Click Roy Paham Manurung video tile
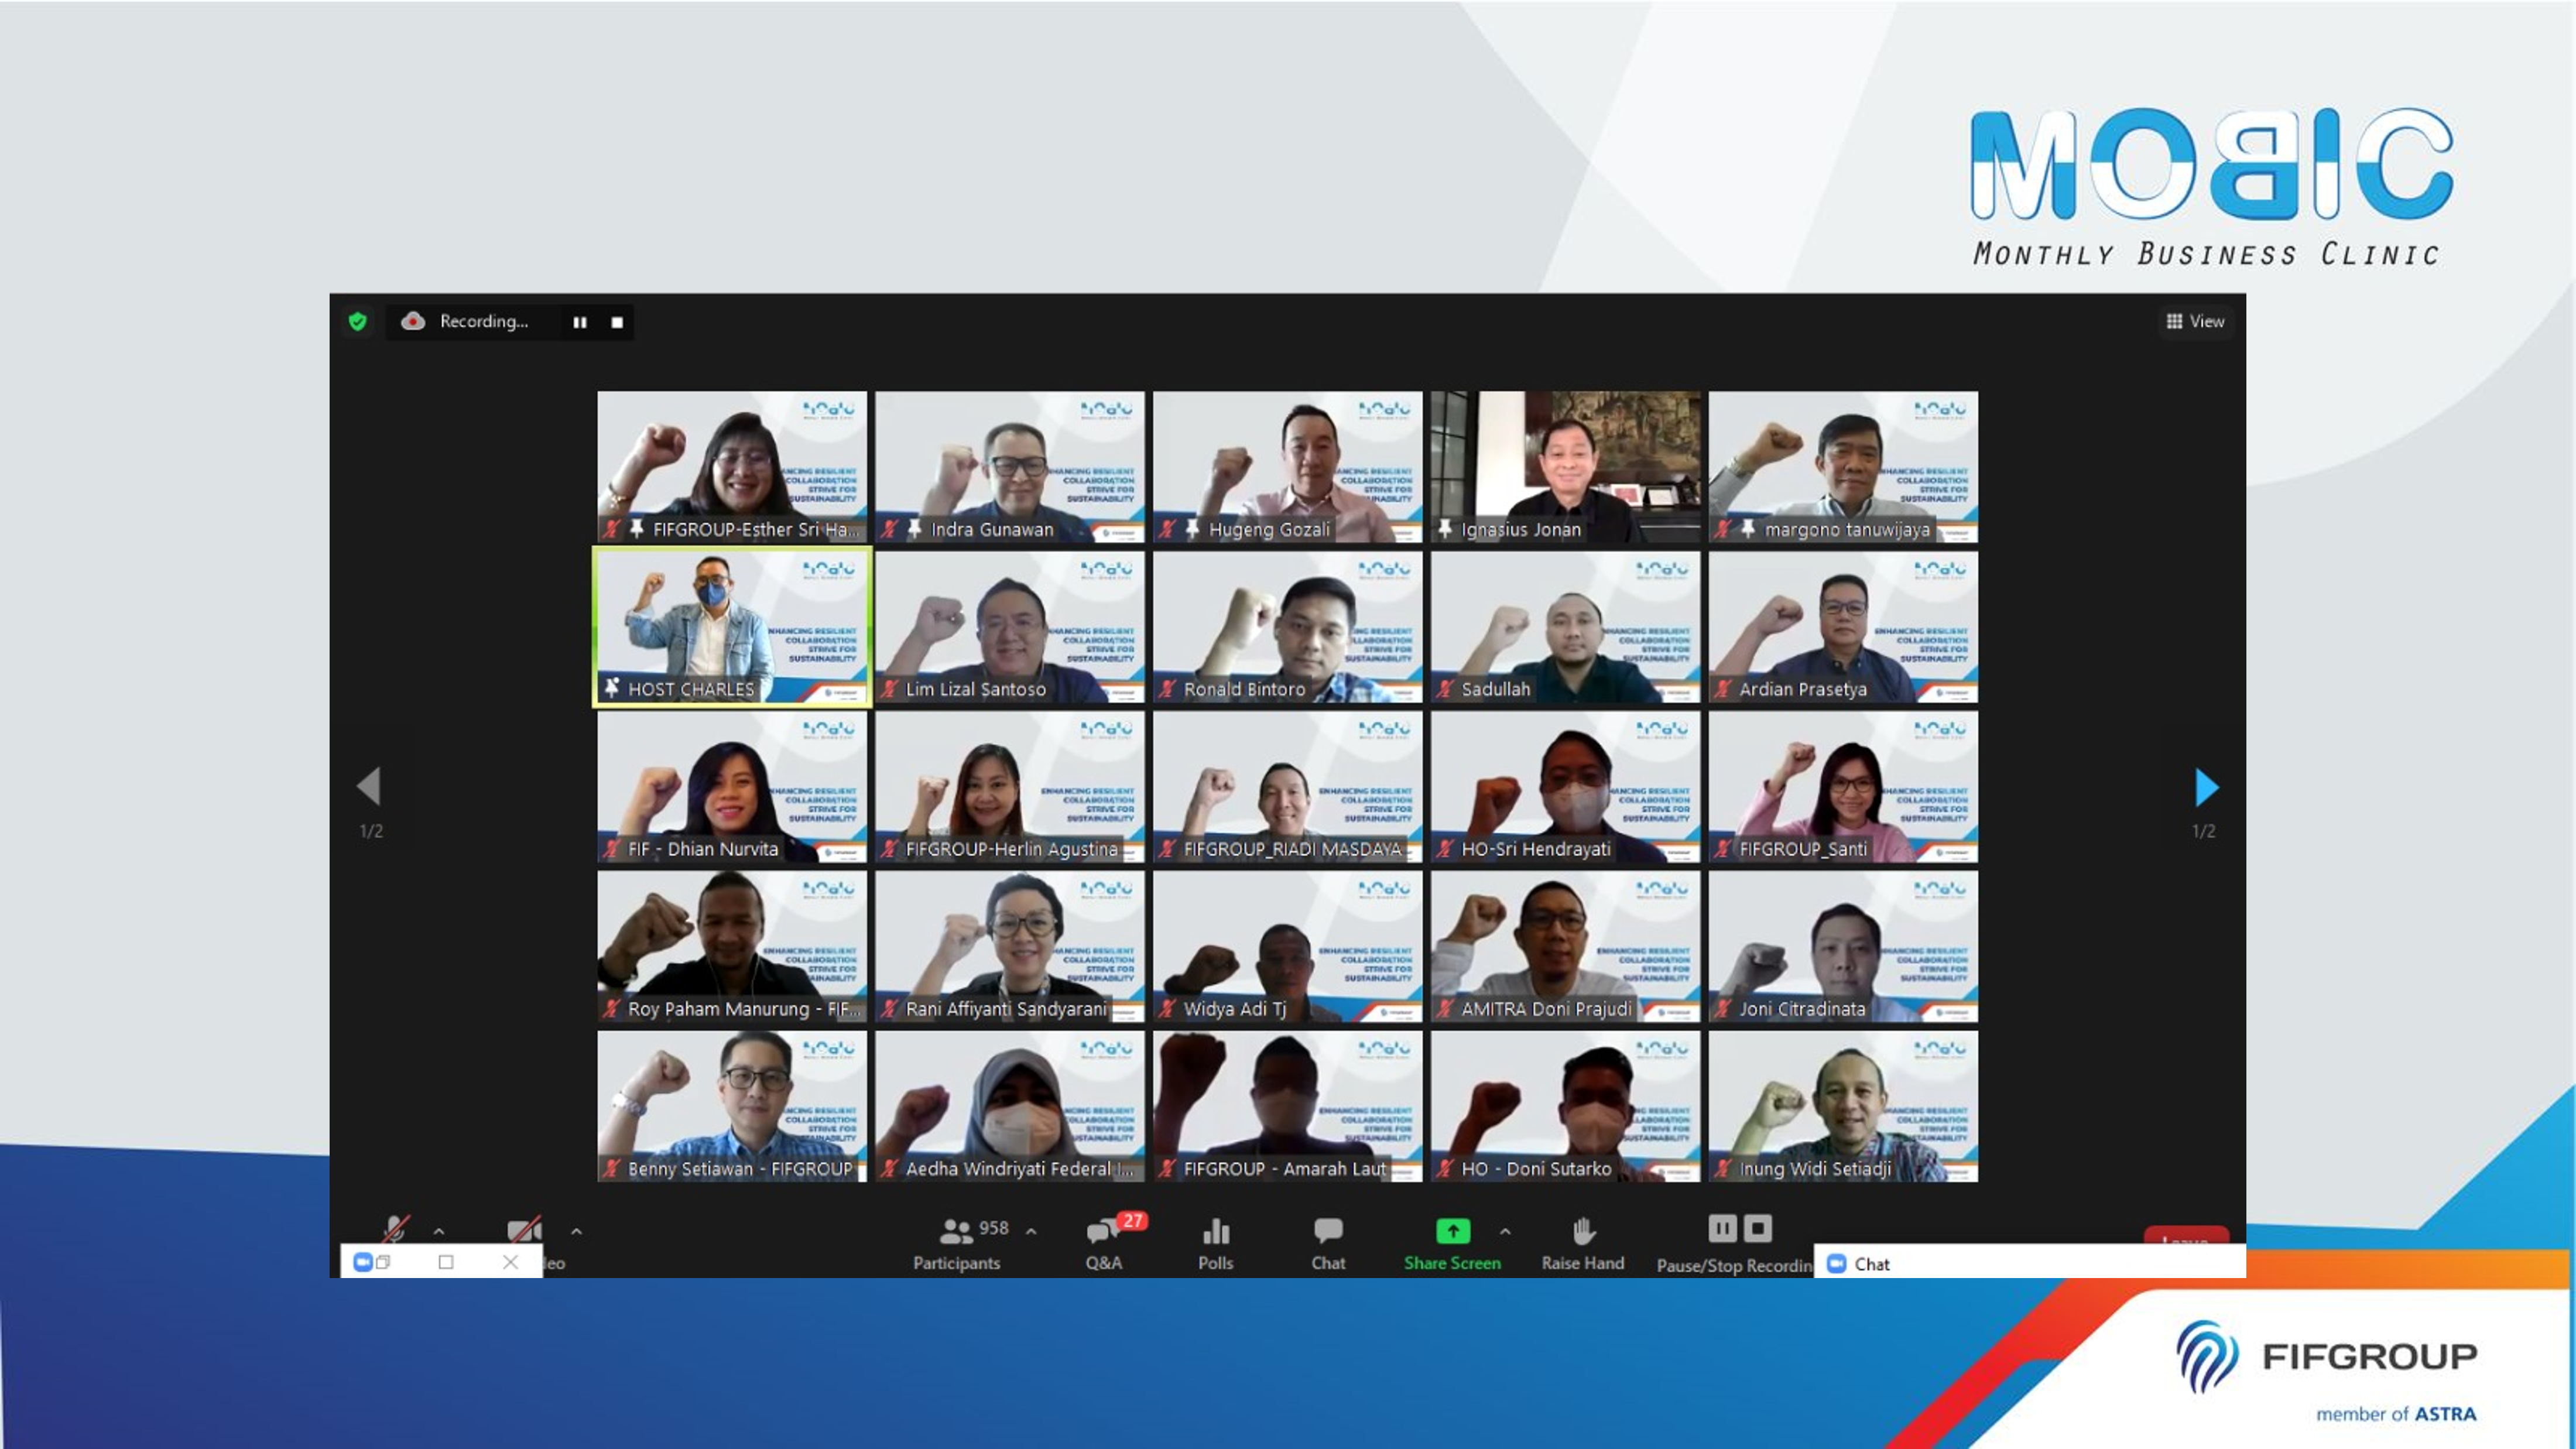This screenshot has width=2576, height=1449. point(732,947)
